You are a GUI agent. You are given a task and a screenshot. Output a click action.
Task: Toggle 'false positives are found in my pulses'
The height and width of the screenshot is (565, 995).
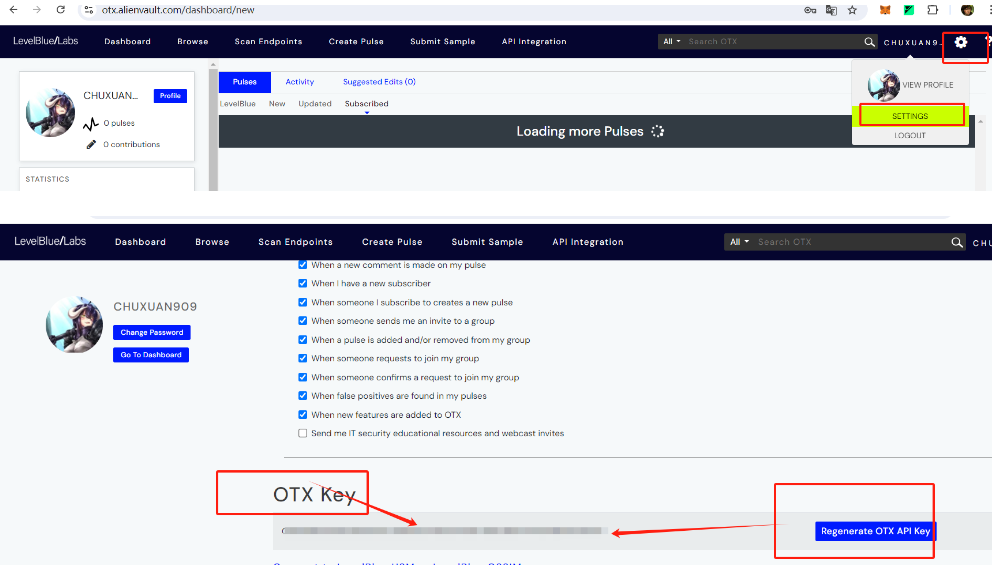click(303, 396)
